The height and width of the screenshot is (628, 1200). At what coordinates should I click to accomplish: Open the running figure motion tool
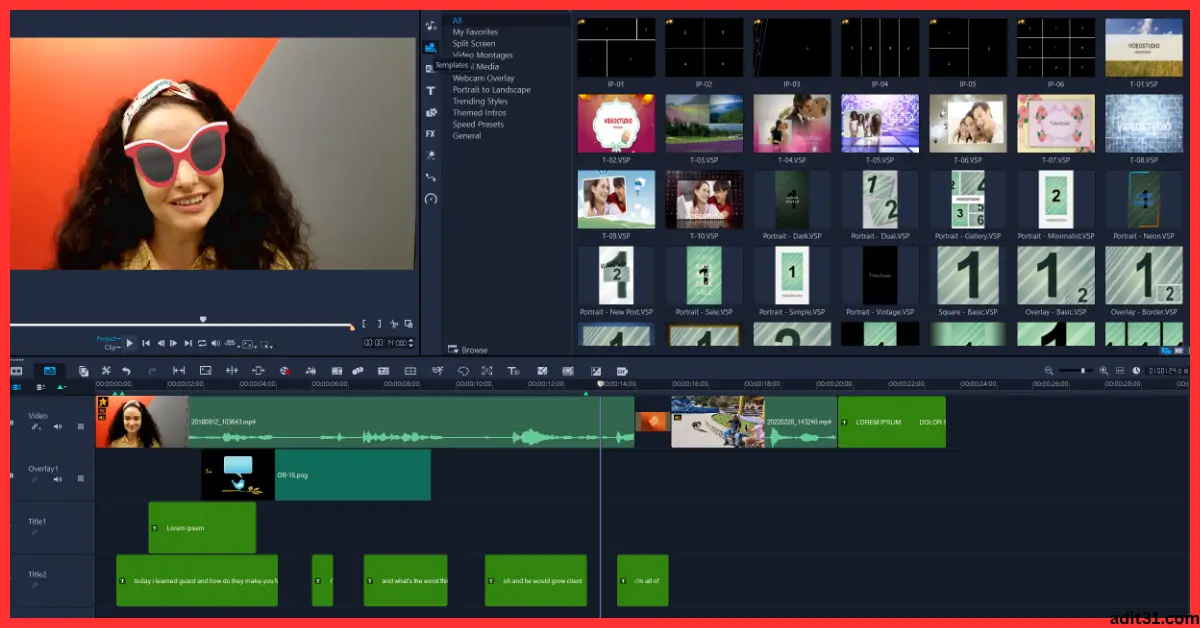(437, 371)
